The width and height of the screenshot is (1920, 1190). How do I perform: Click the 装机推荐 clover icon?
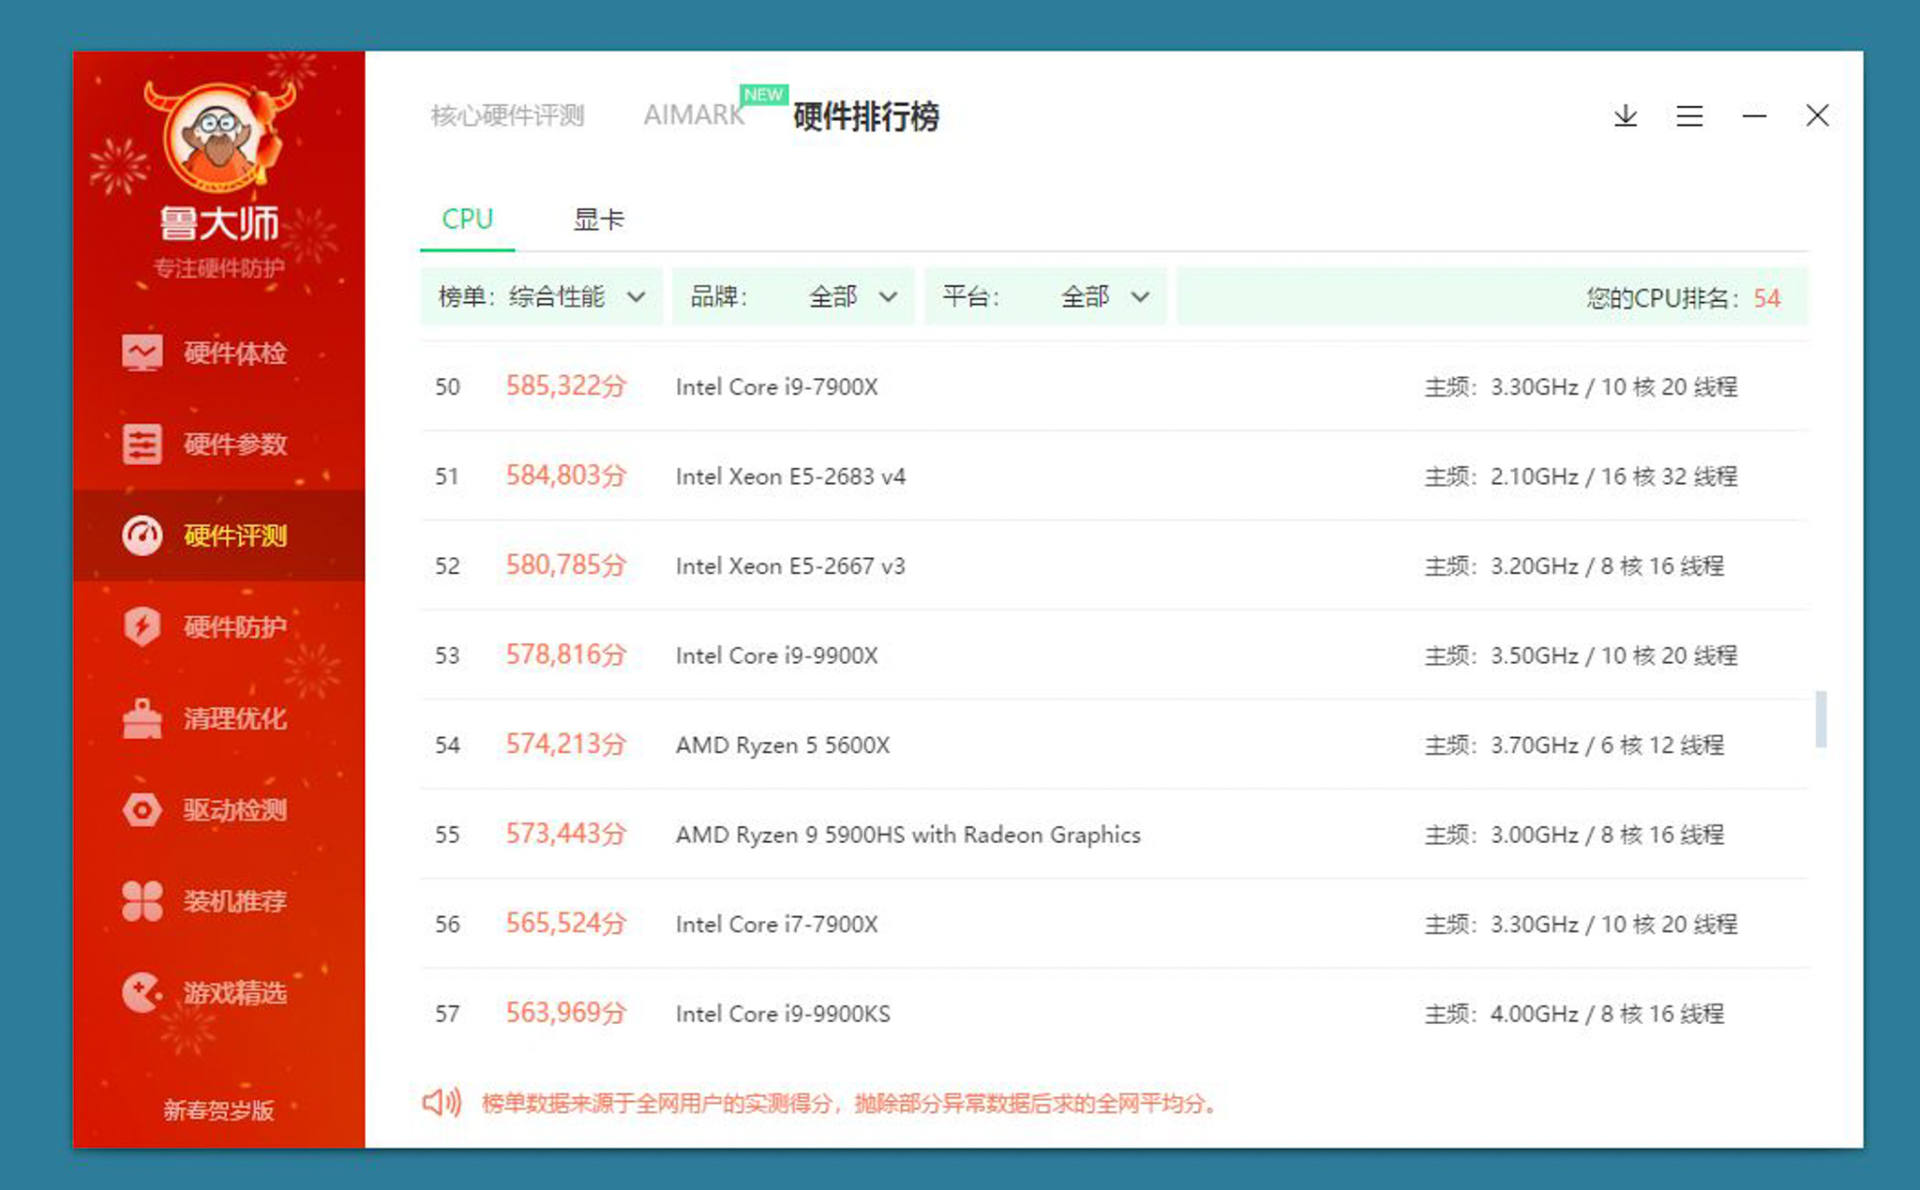[142, 901]
